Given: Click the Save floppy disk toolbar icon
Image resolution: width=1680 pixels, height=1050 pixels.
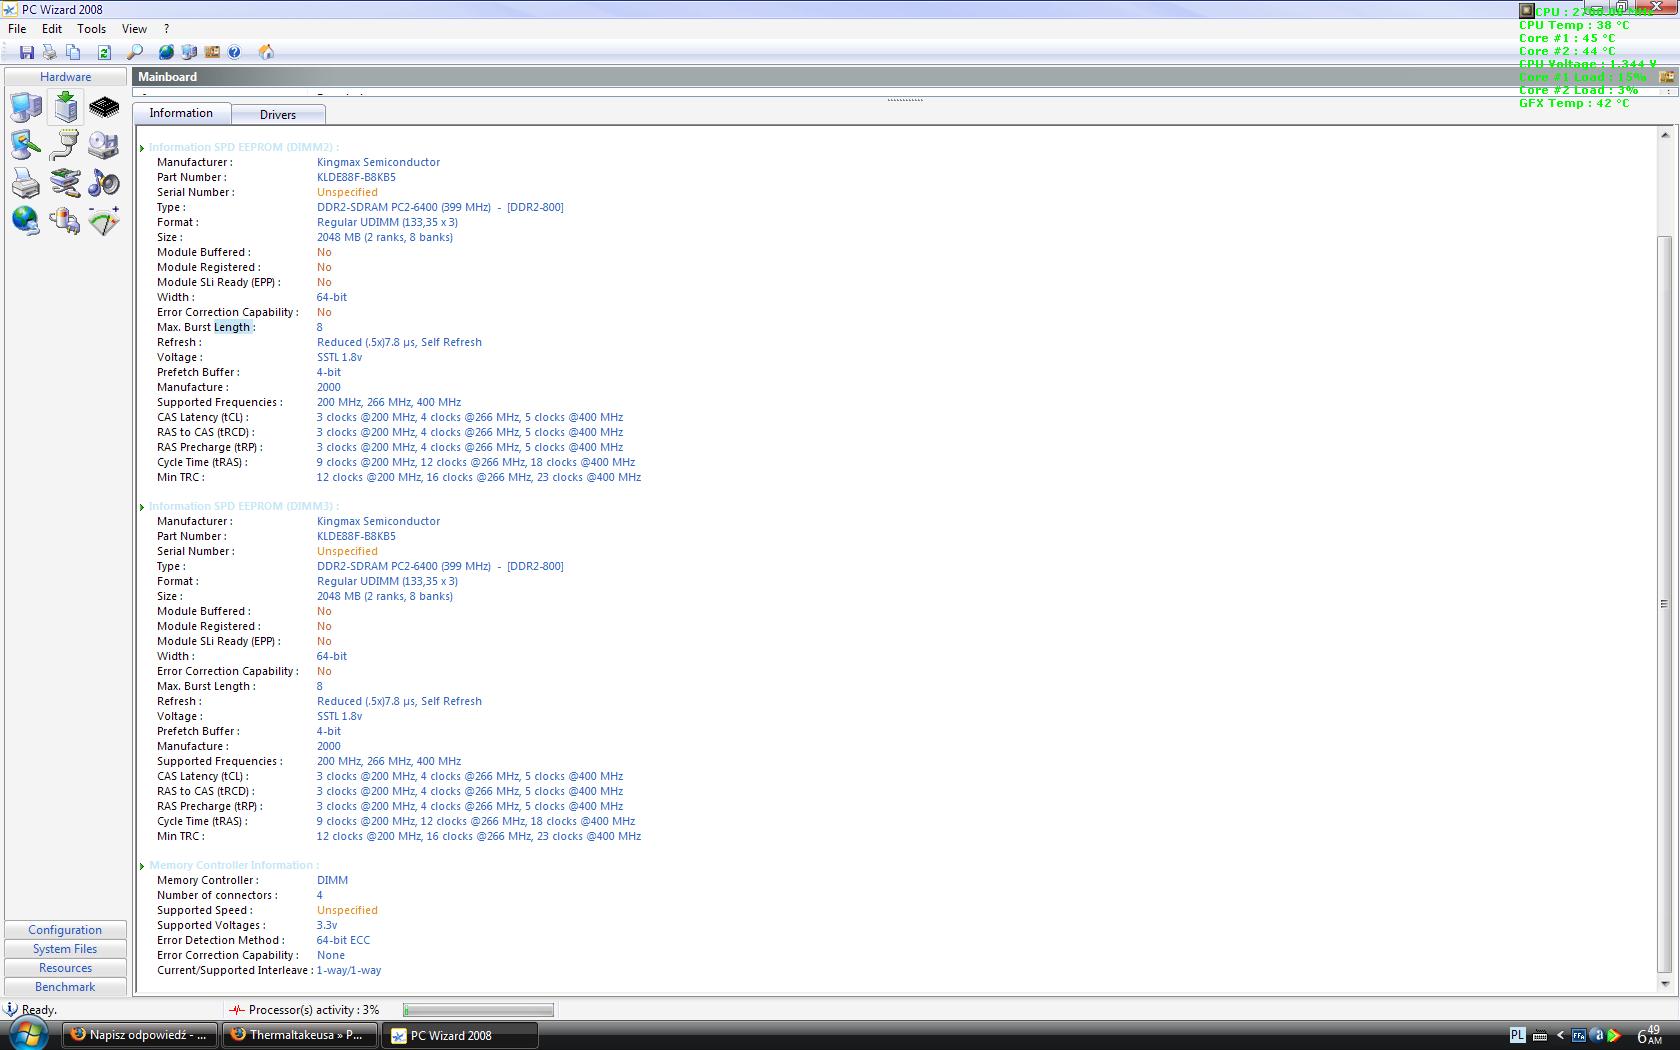Looking at the screenshot, I should (x=27, y=52).
